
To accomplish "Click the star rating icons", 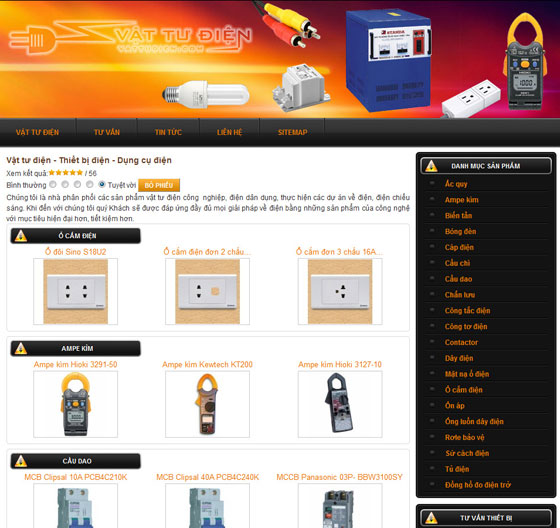I will pyautogui.click(x=66, y=173).
